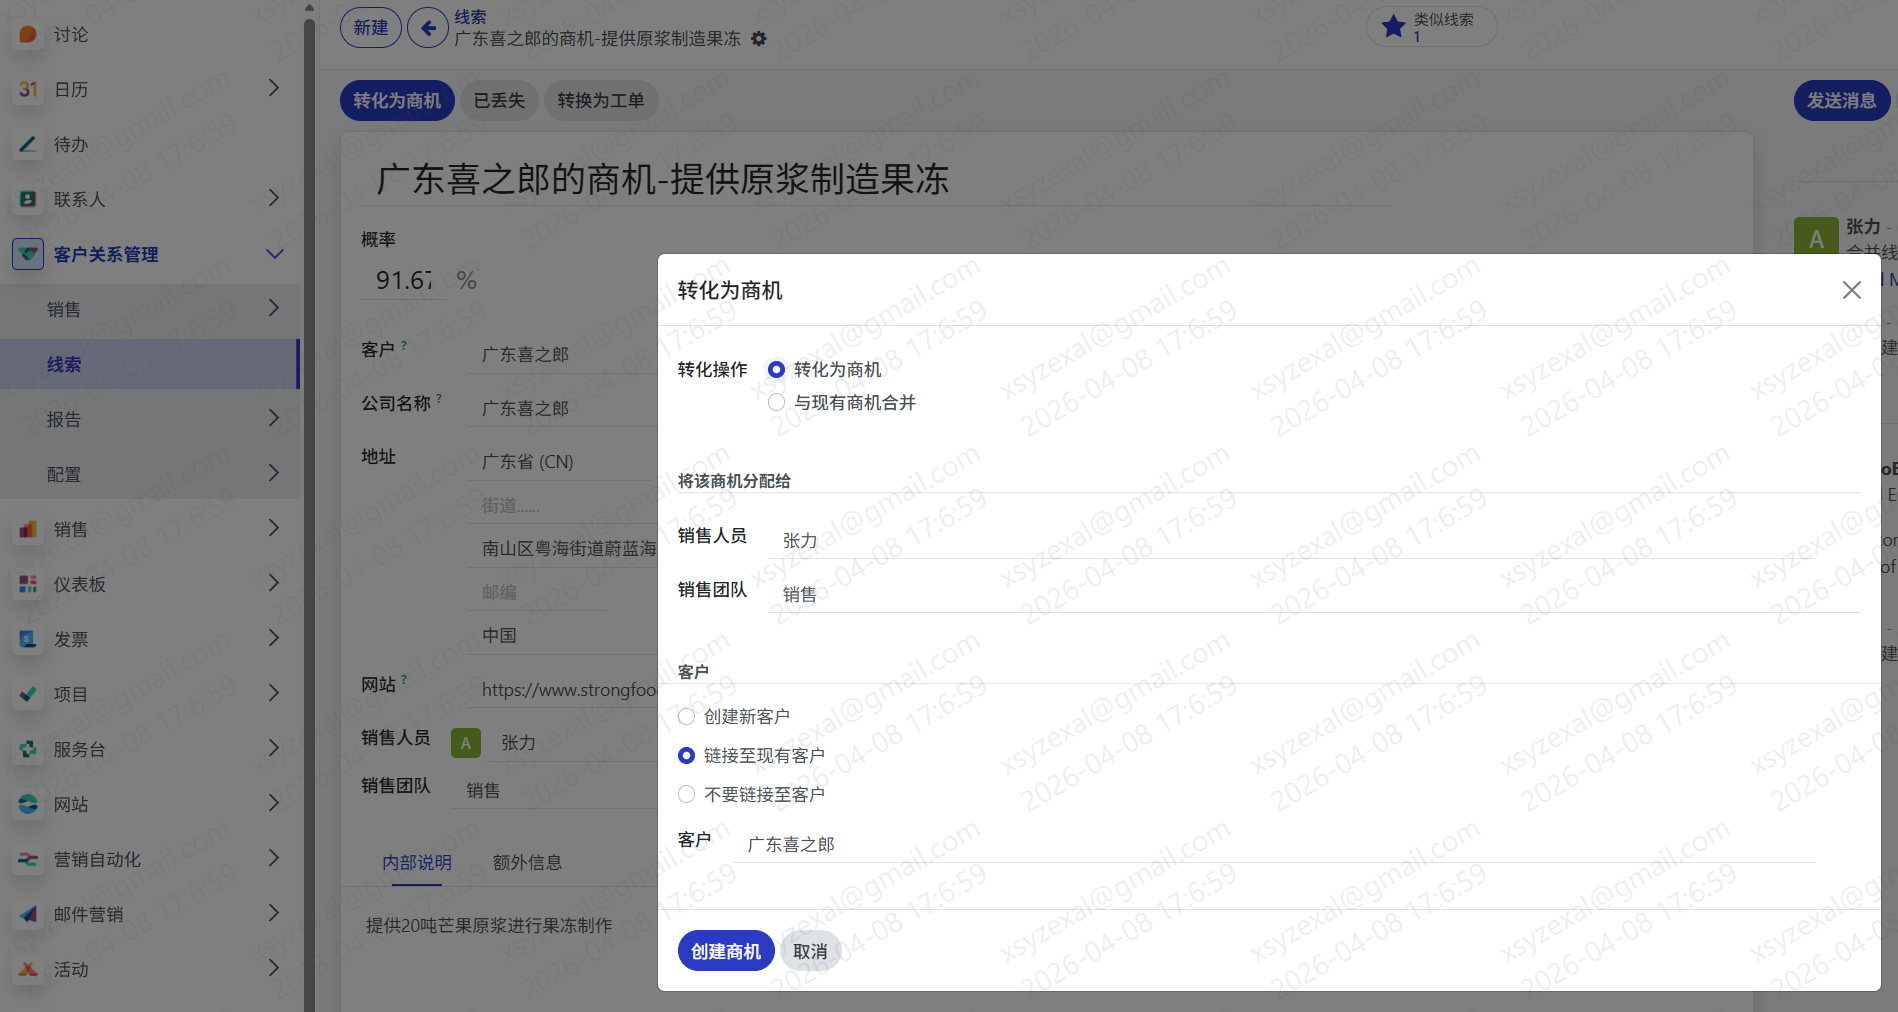Expand the 报告 submenu chevron
This screenshot has width=1898, height=1012.
tap(274, 419)
